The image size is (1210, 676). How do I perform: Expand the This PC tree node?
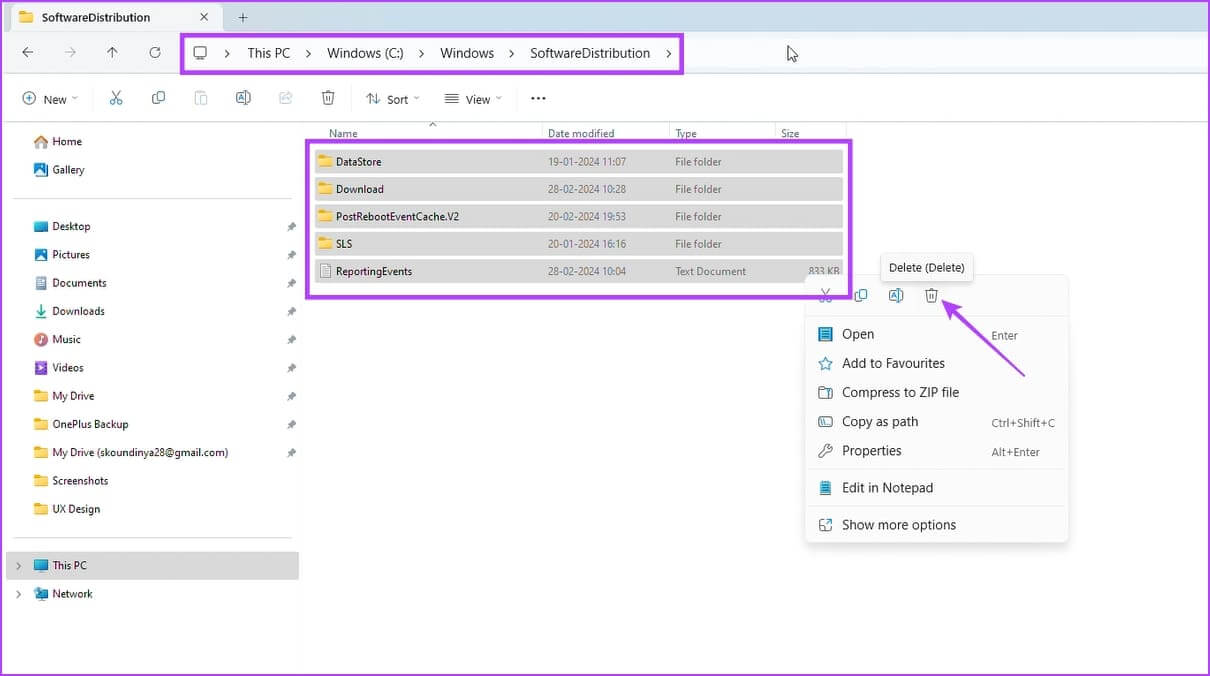click(18, 566)
